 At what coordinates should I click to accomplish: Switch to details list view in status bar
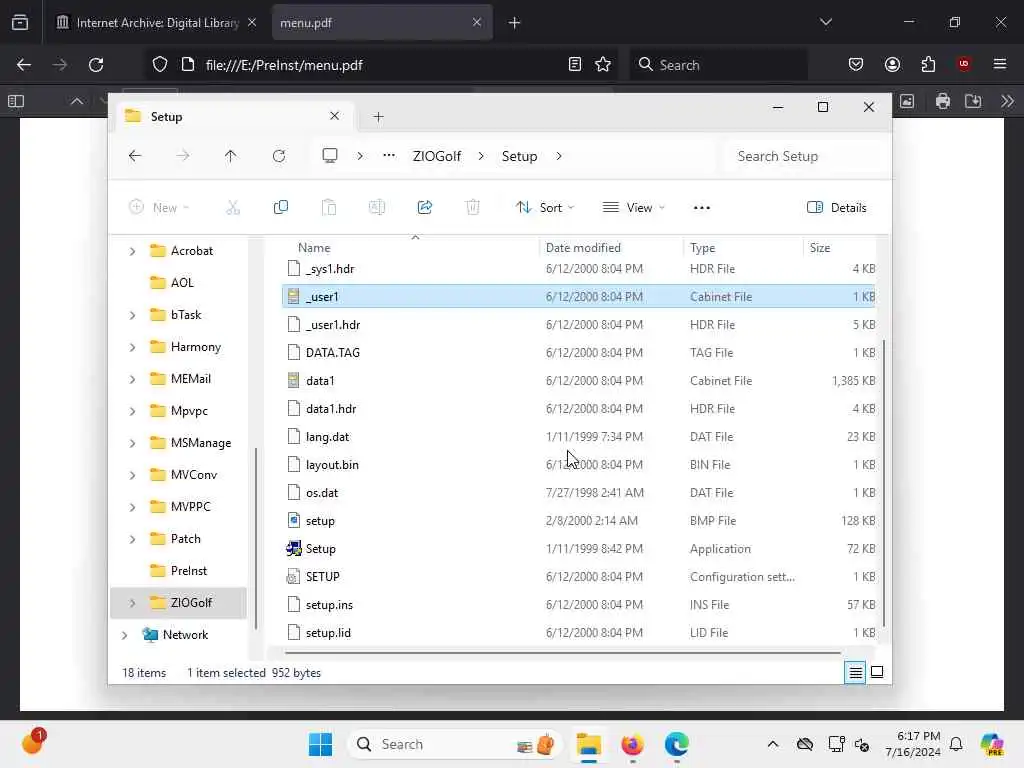[856, 672]
